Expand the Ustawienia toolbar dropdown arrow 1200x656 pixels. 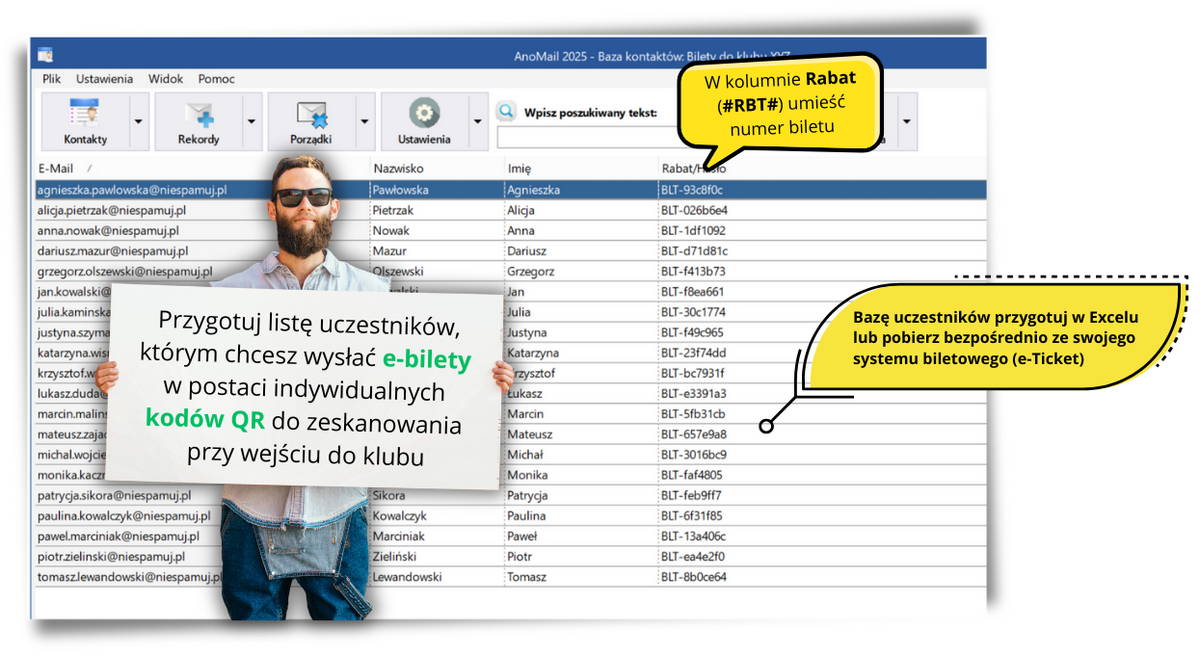tap(478, 122)
